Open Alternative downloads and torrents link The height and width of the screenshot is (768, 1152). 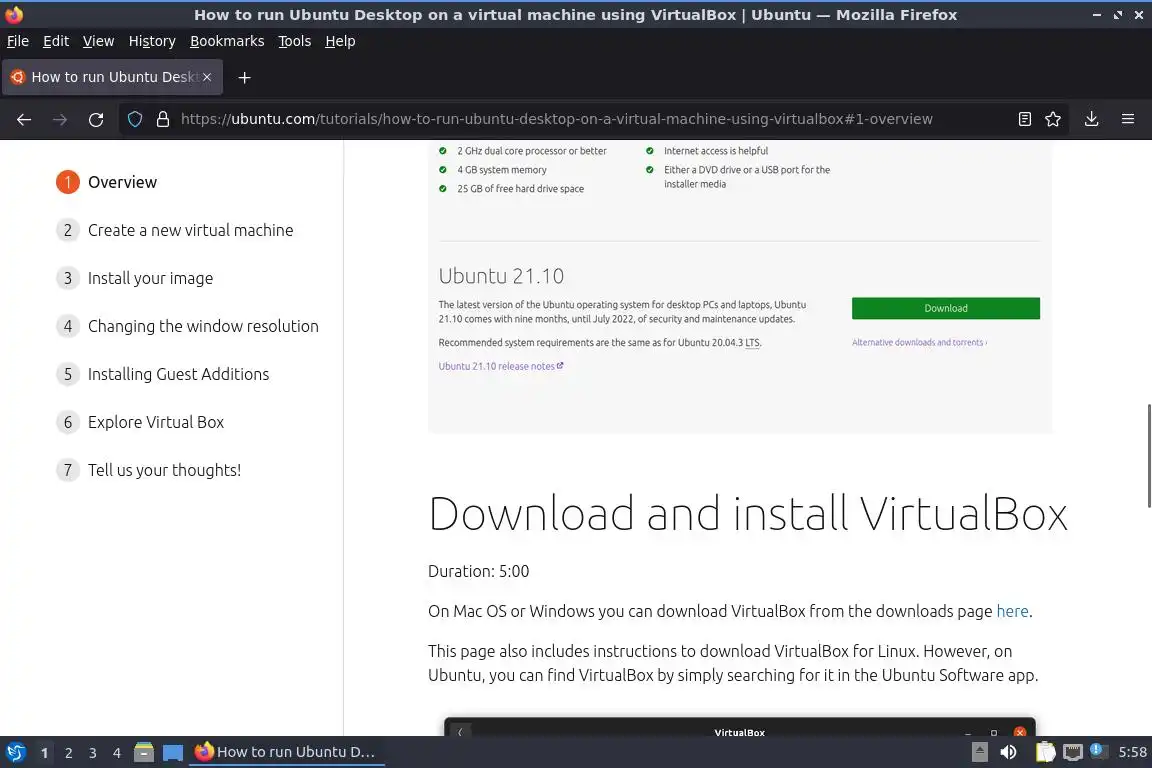pyautogui.click(x=919, y=342)
